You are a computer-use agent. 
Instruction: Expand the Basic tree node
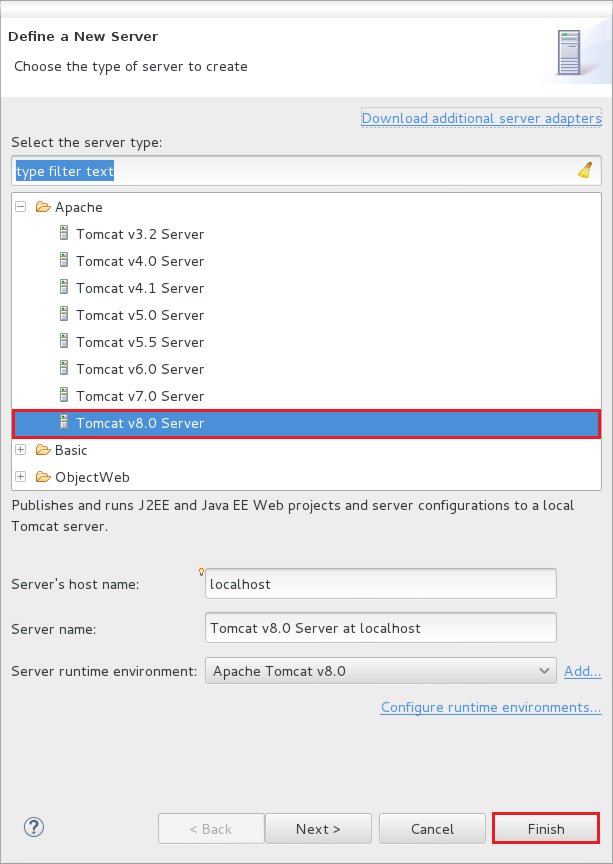(x=21, y=450)
